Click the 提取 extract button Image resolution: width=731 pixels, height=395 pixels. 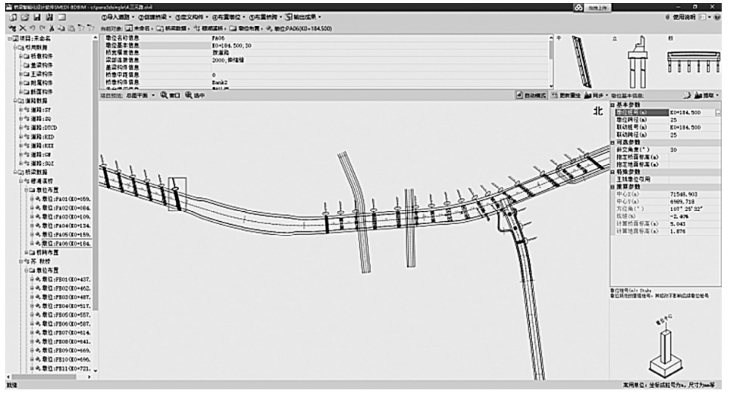tap(704, 95)
